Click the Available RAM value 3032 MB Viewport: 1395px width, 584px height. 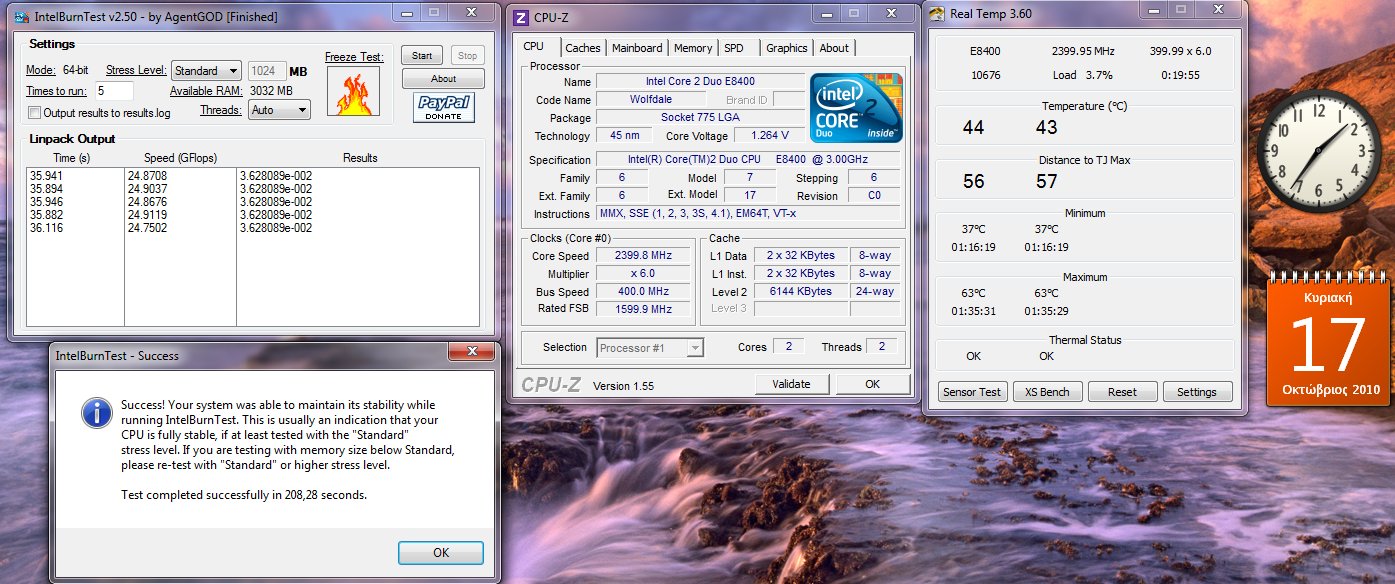click(271, 91)
